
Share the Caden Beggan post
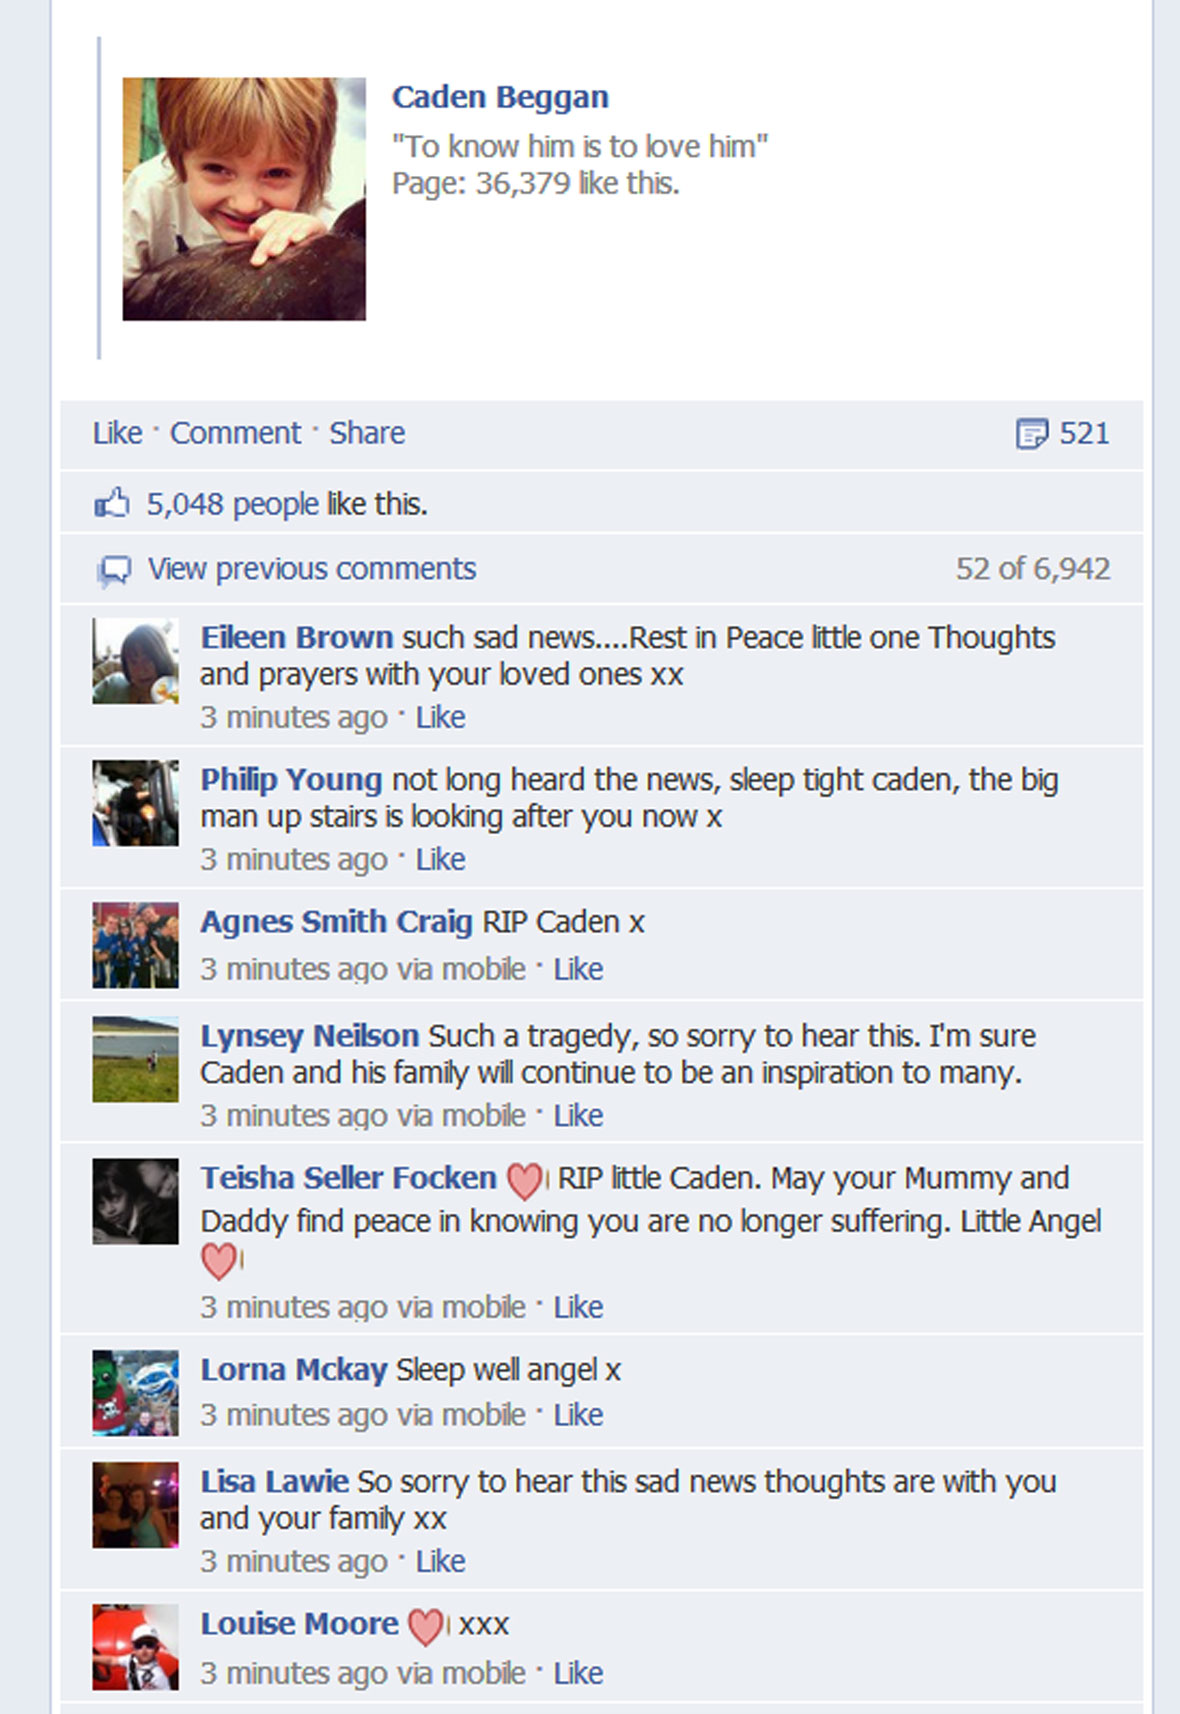click(x=367, y=433)
